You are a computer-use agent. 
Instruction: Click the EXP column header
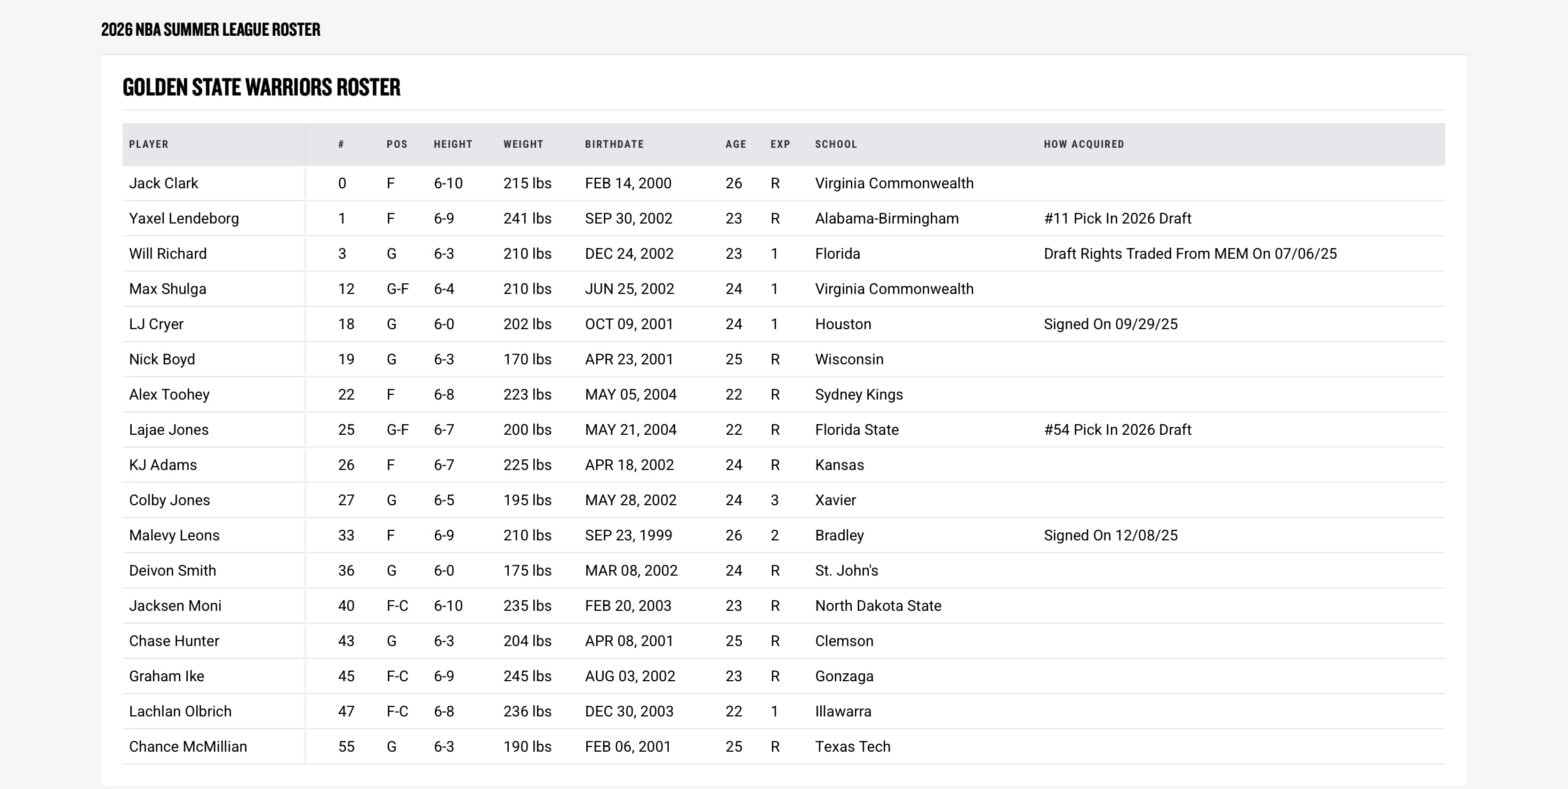[780, 144]
